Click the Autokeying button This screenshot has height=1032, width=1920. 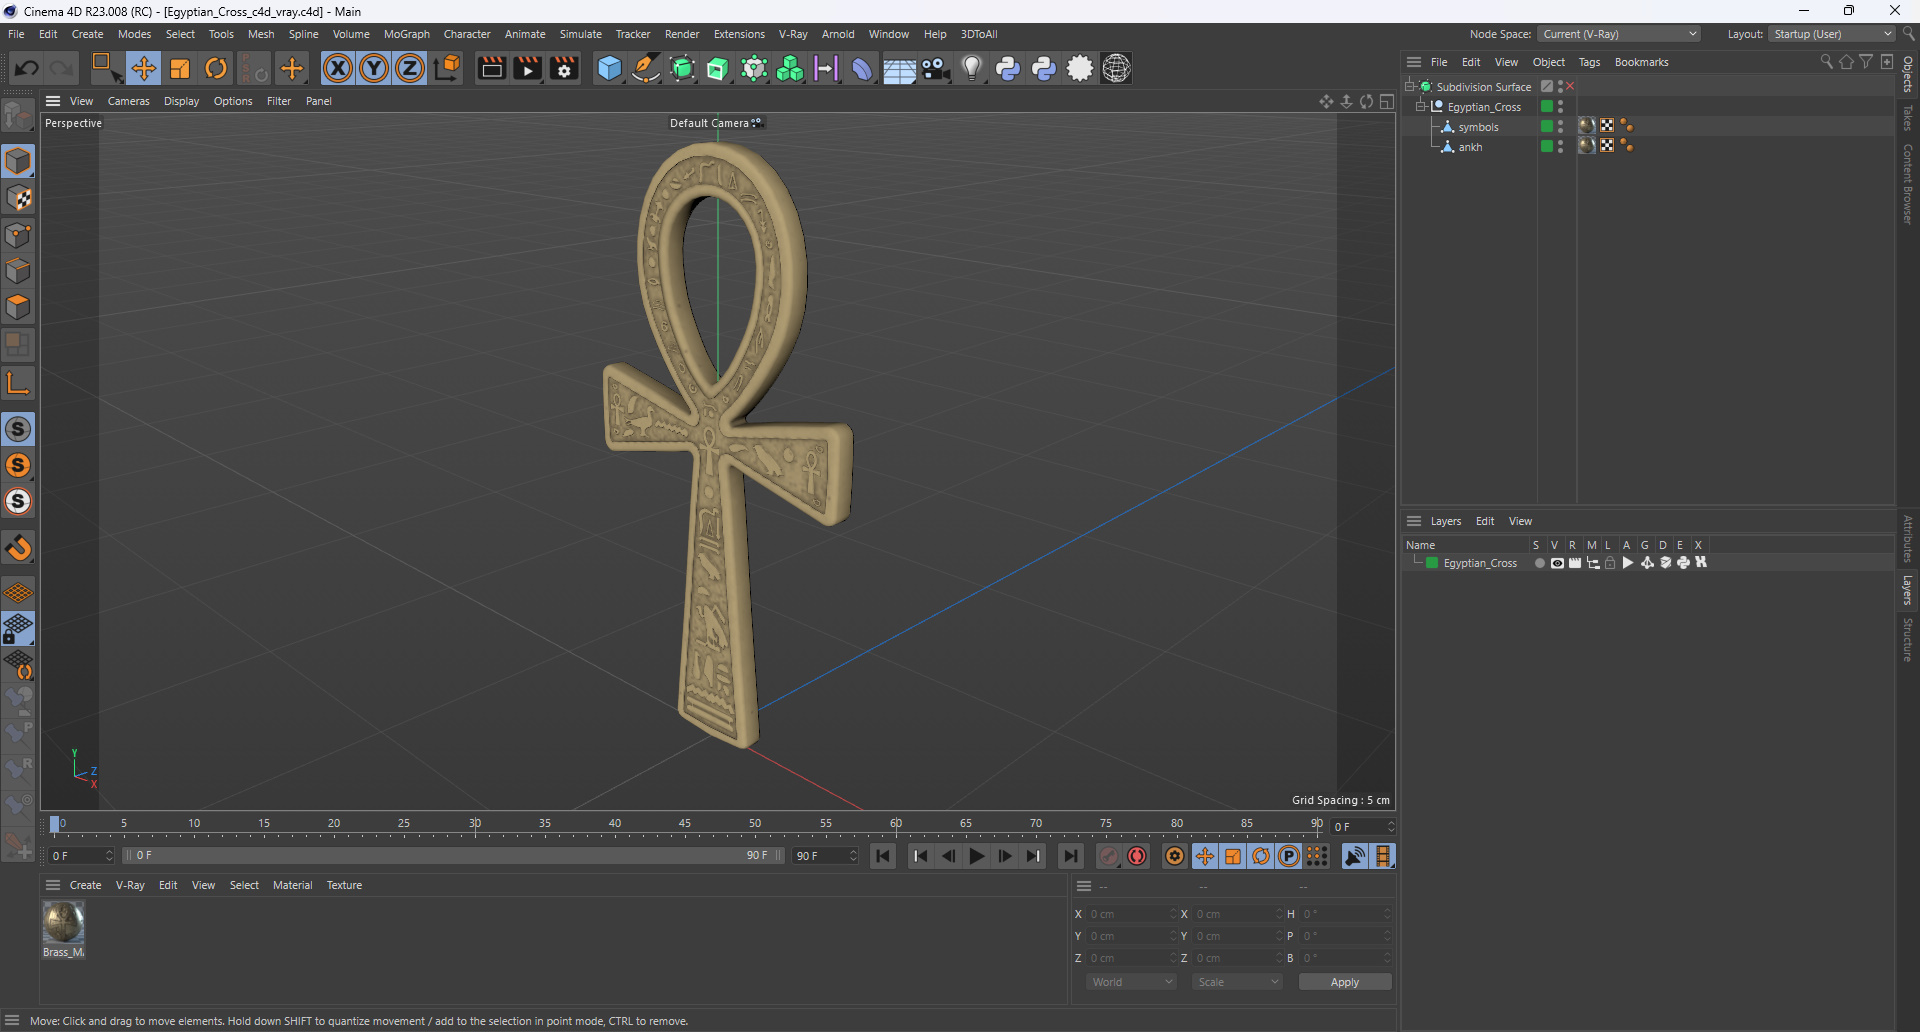click(1137, 856)
